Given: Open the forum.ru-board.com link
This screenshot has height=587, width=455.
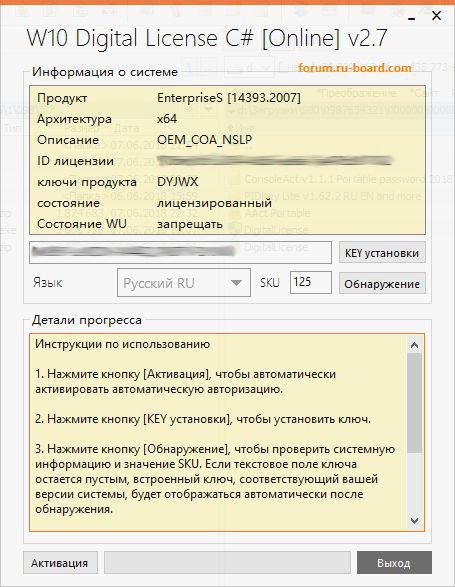Looking at the screenshot, I should tap(355, 68).
